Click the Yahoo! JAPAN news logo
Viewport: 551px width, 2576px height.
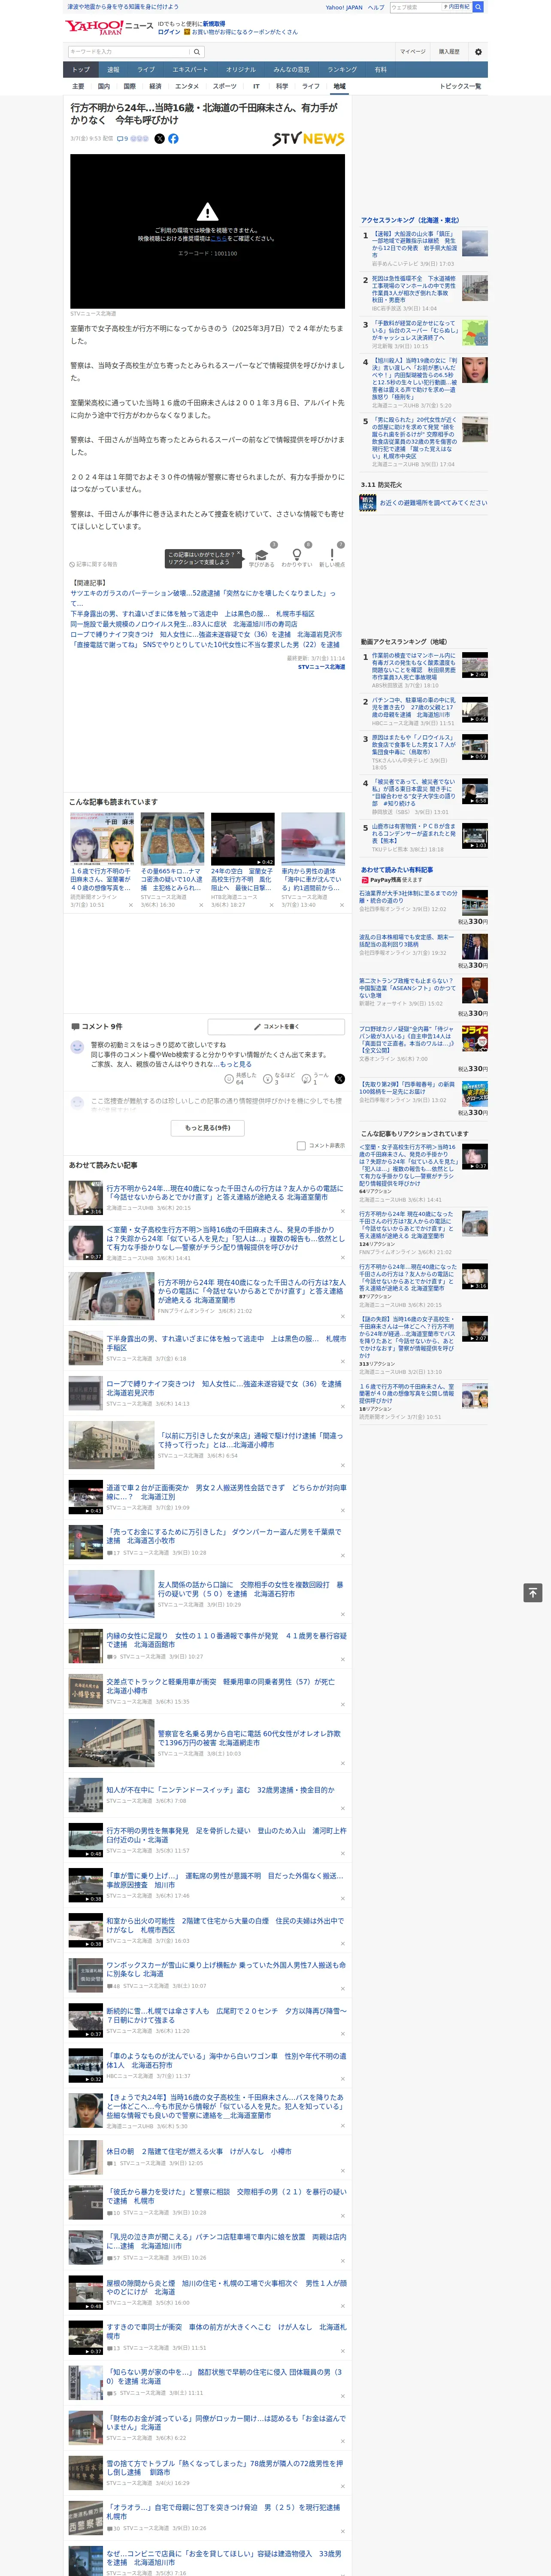click(109, 27)
